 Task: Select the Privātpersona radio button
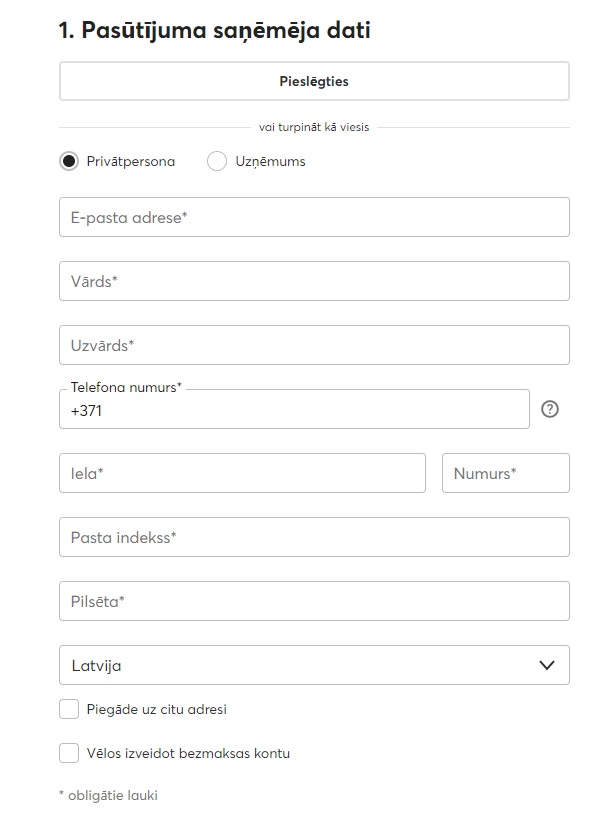point(69,161)
